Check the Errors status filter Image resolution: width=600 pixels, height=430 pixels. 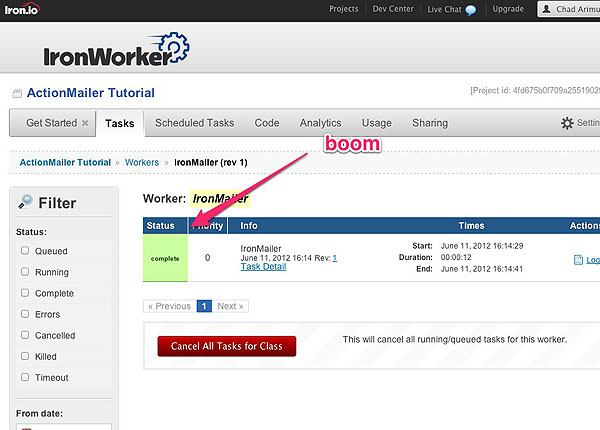(x=25, y=314)
